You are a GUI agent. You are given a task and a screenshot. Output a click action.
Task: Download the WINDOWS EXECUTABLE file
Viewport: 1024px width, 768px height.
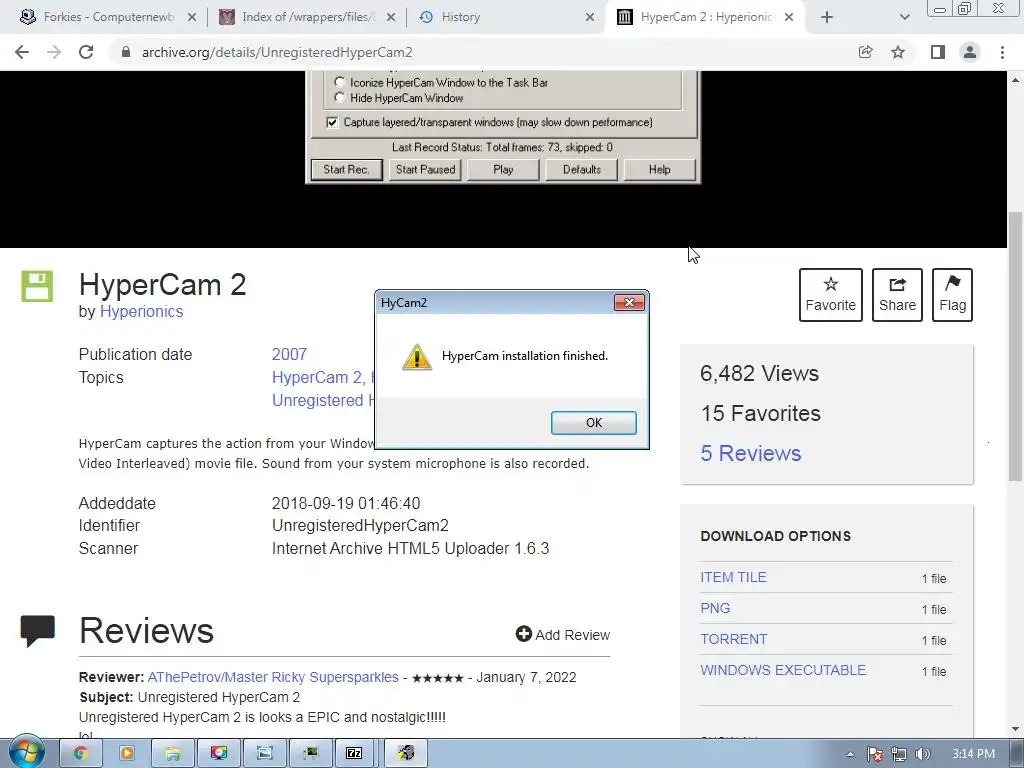pos(783,670)
